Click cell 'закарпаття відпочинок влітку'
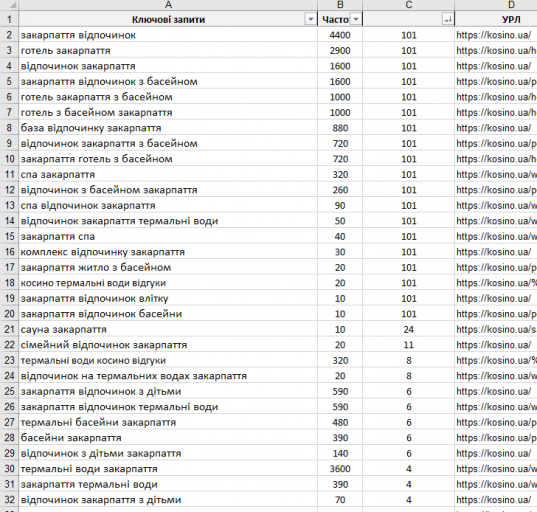Screen dimensions: 537x512 click(x=168, y=299)
